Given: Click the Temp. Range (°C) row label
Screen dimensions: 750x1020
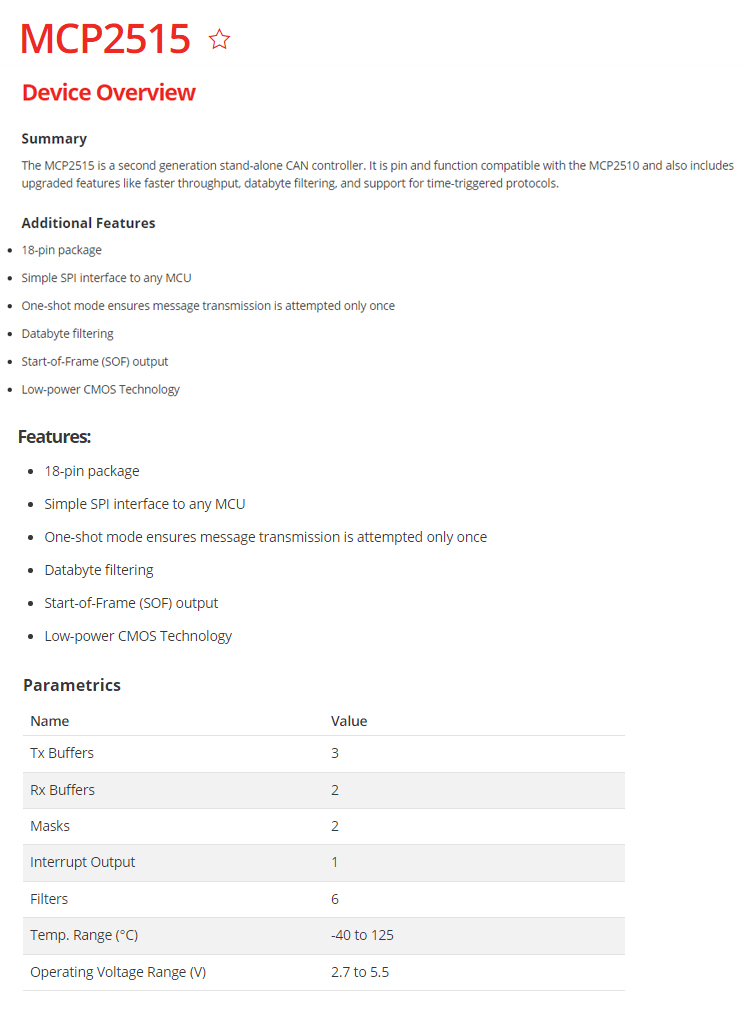Looking at the screenshot, I should click(x=84, y=935).
